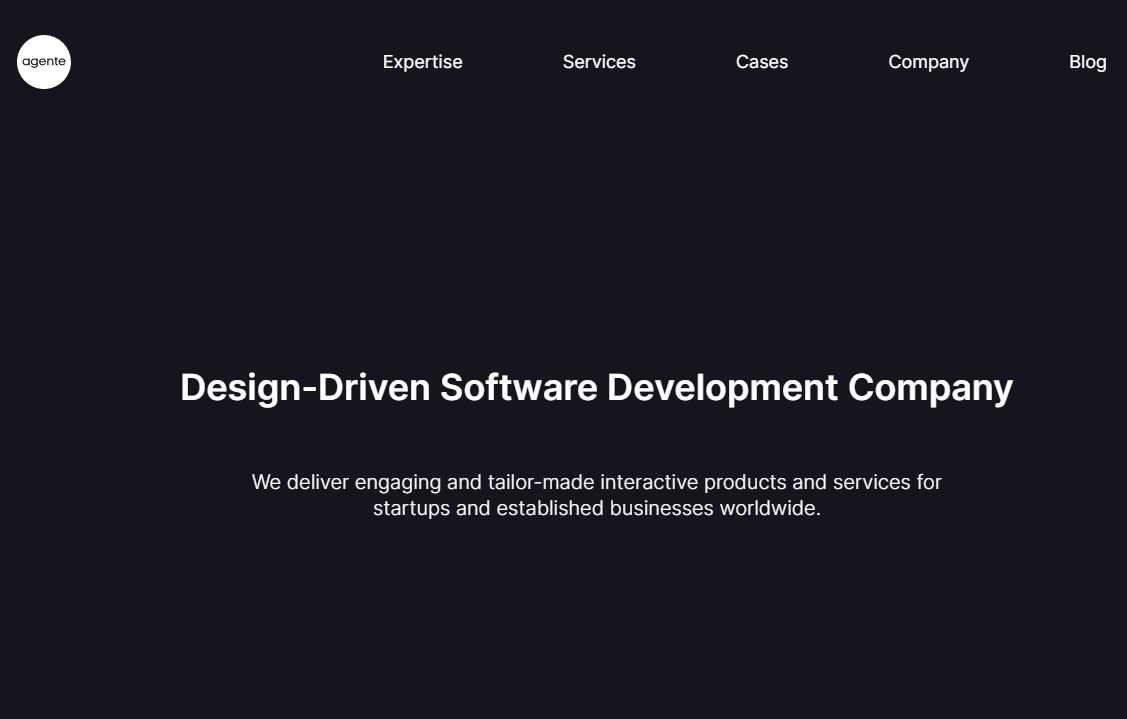The width and height of the screenshot is (1127, 719).
Task: Open the Expertise menu item
Action: pos(423,62)
